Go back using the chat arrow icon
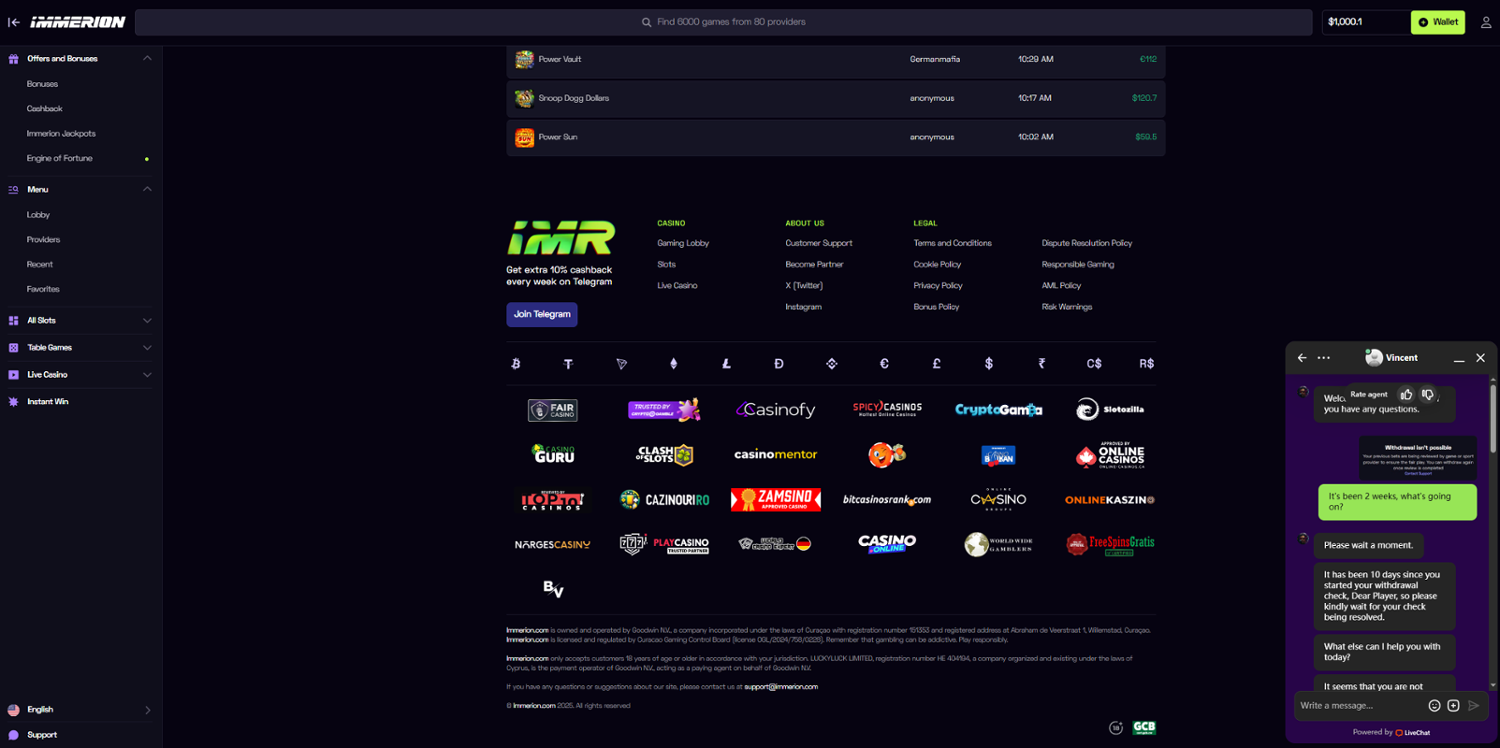 click(x=1302, y=358)
